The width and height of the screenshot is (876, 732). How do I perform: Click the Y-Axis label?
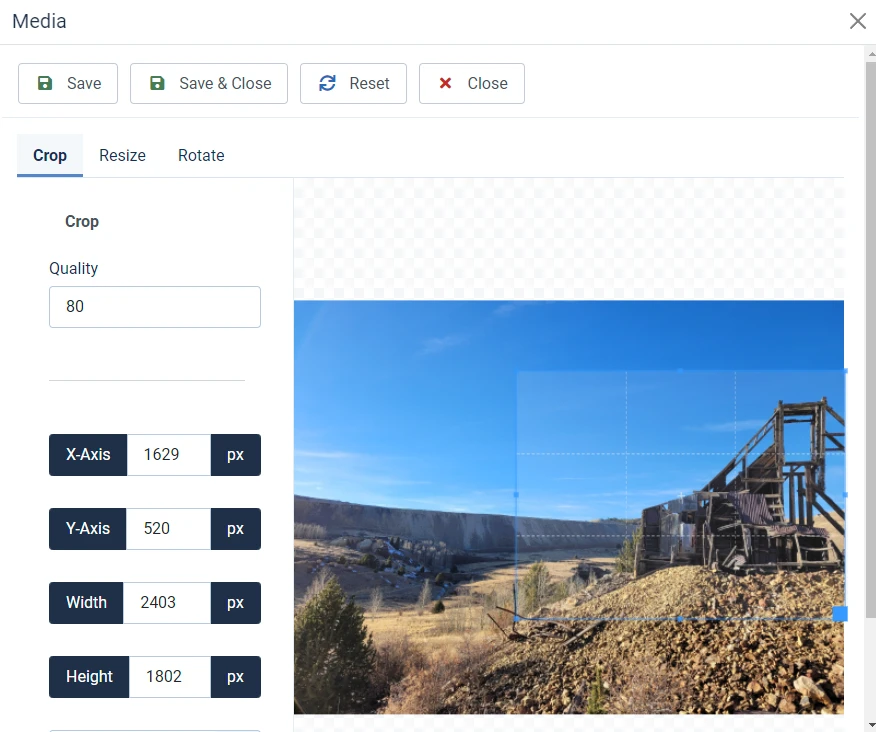click(88, 529)
